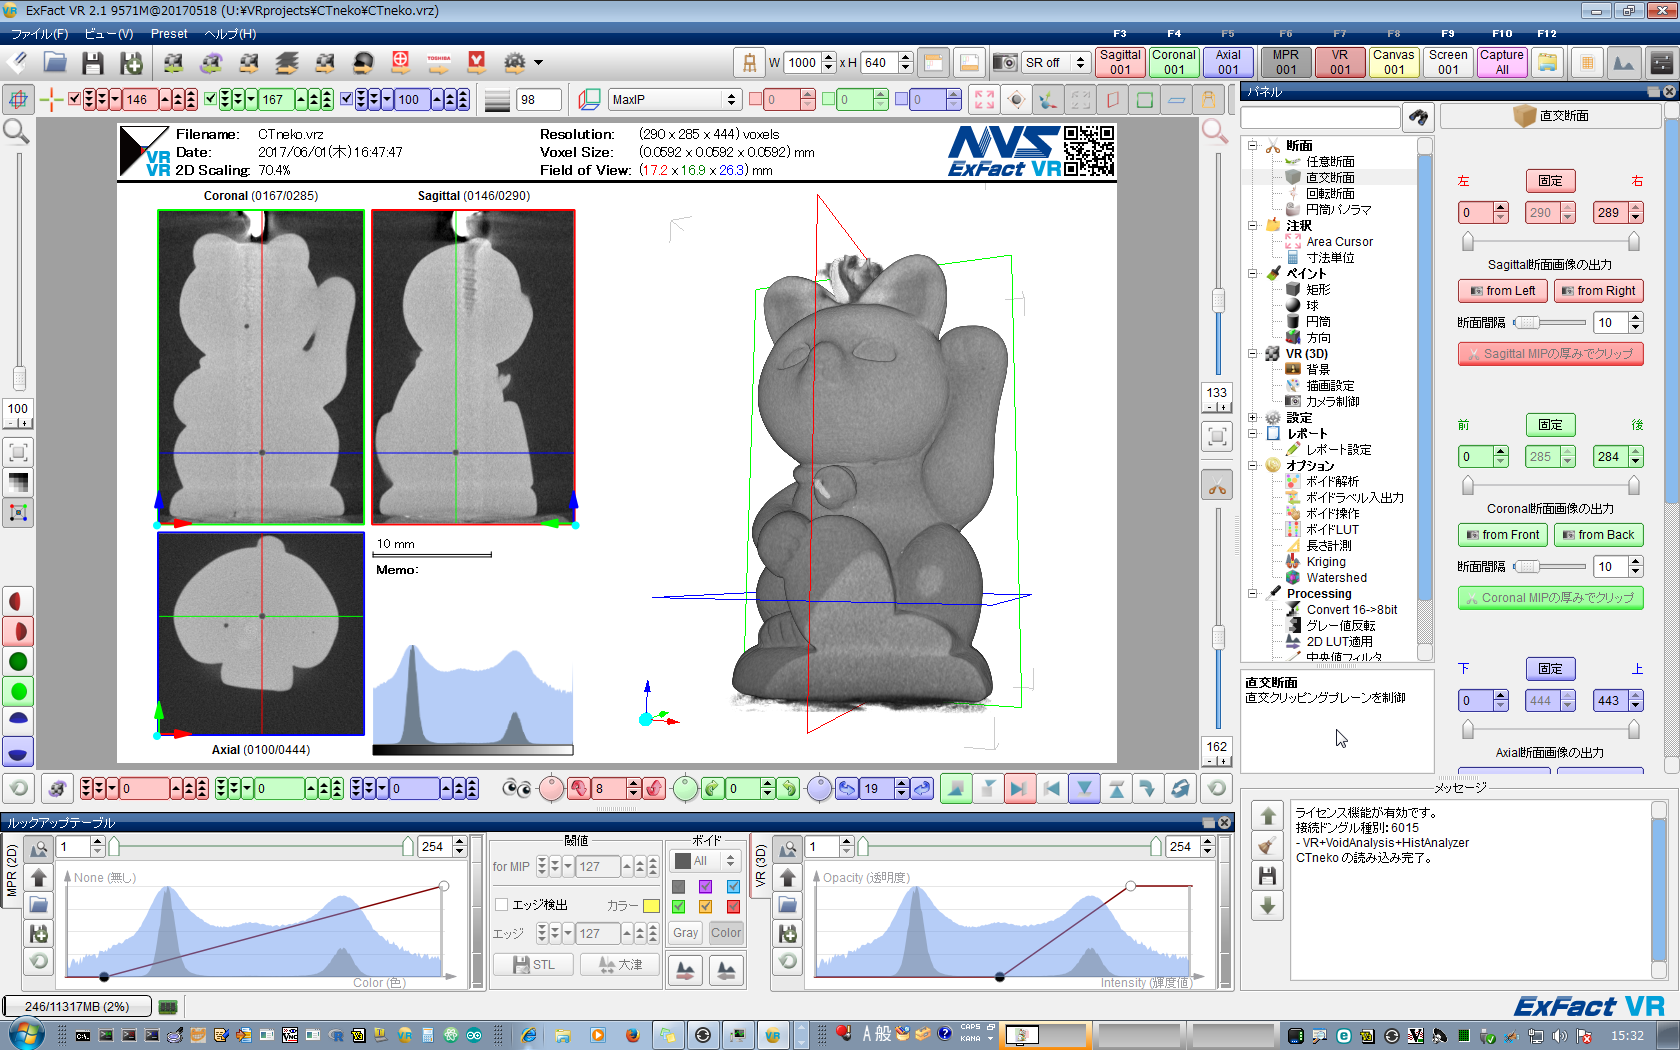This screenshot has width=1680, height=1050.
Task: Collapse the オプション tree node
Action: [x=1252, y=466]
